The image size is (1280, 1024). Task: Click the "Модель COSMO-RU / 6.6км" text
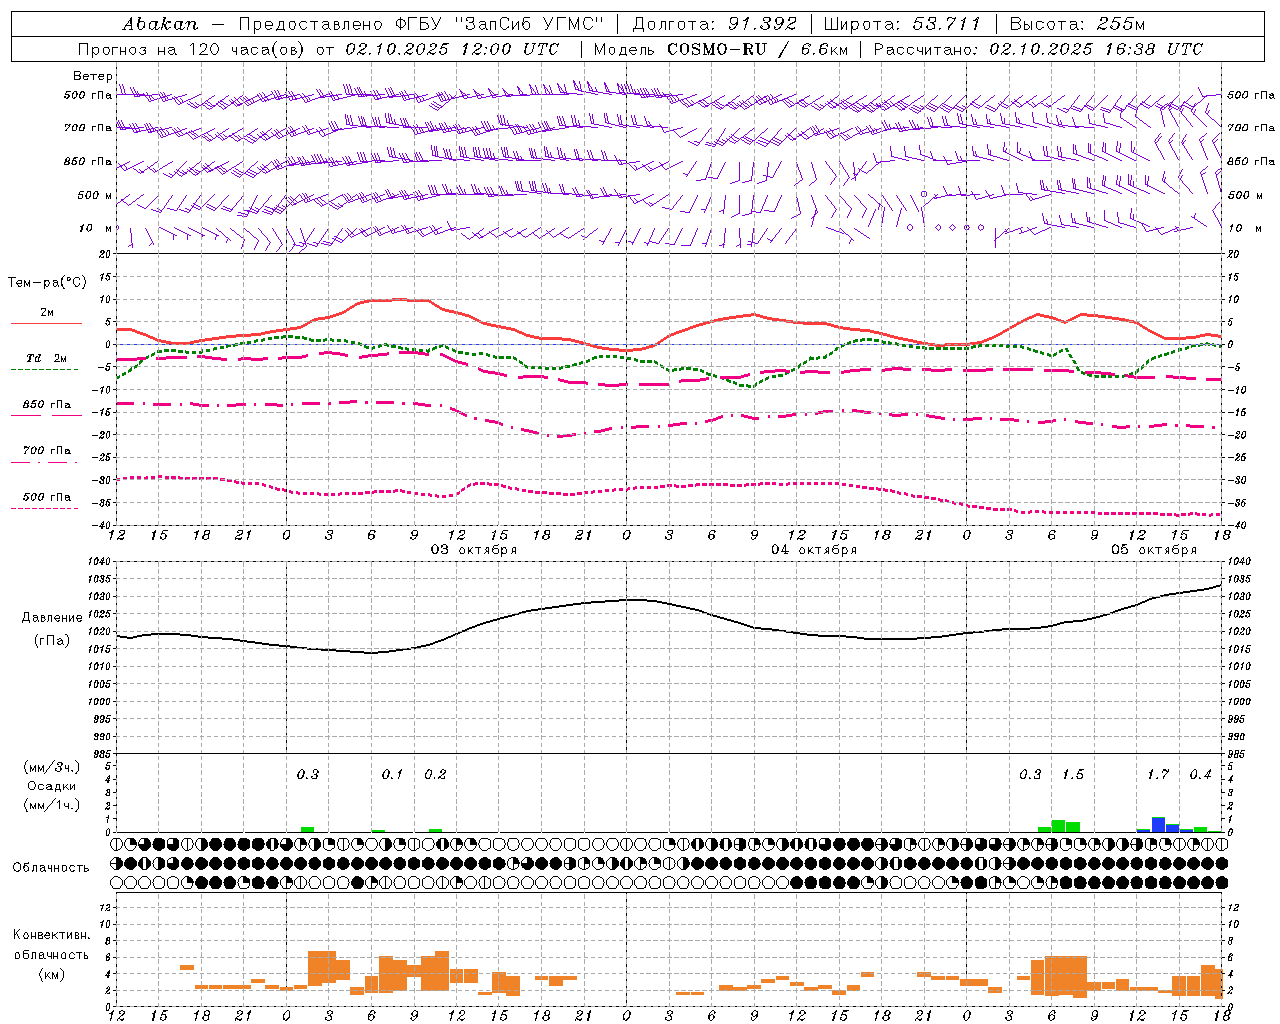(721, 49)
